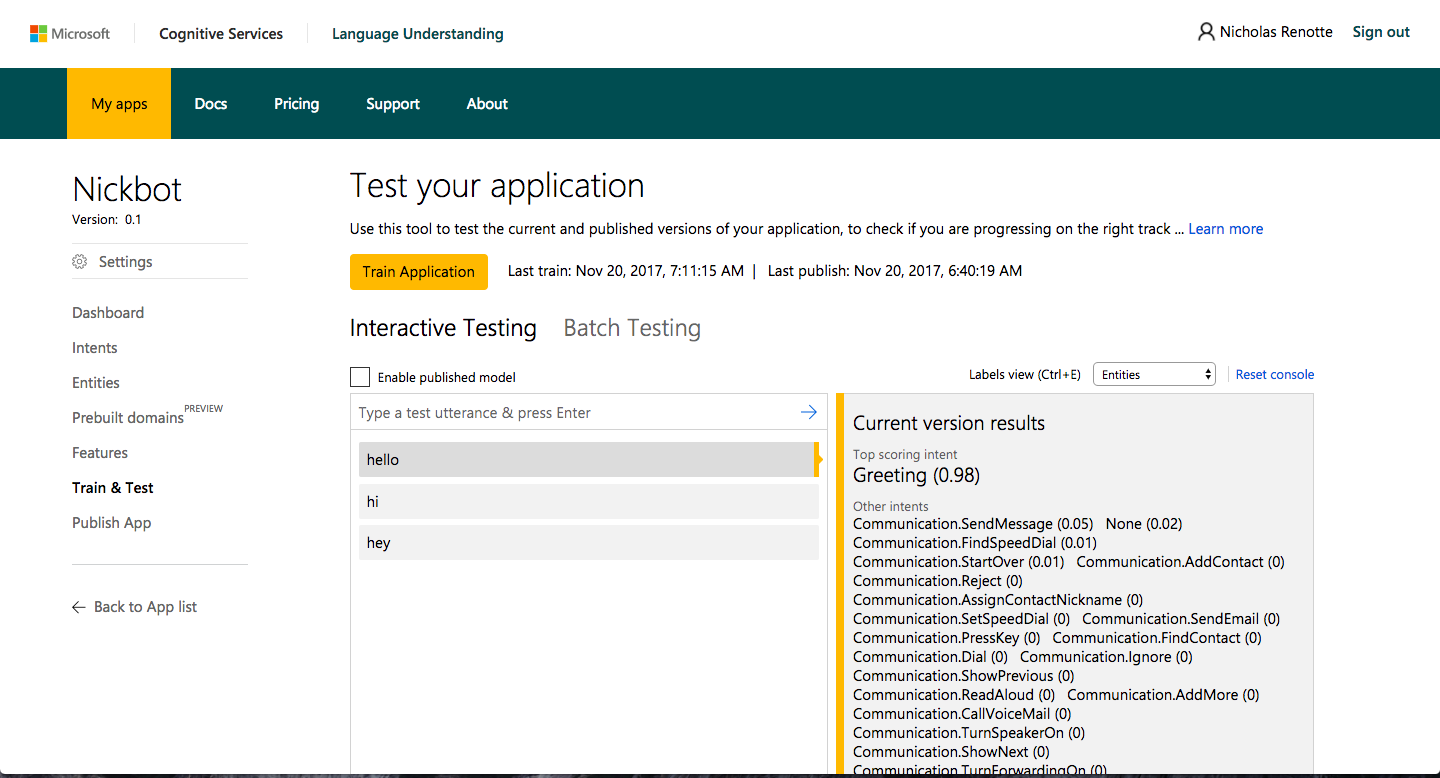Submit utterance with the blue arrow icon
Image resolution: width=1440 pixels, height=778 pixels.
coord(809,412)
